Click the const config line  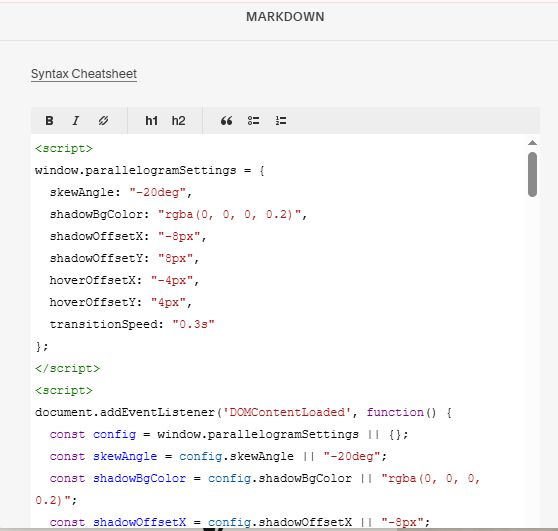(229, 435)
